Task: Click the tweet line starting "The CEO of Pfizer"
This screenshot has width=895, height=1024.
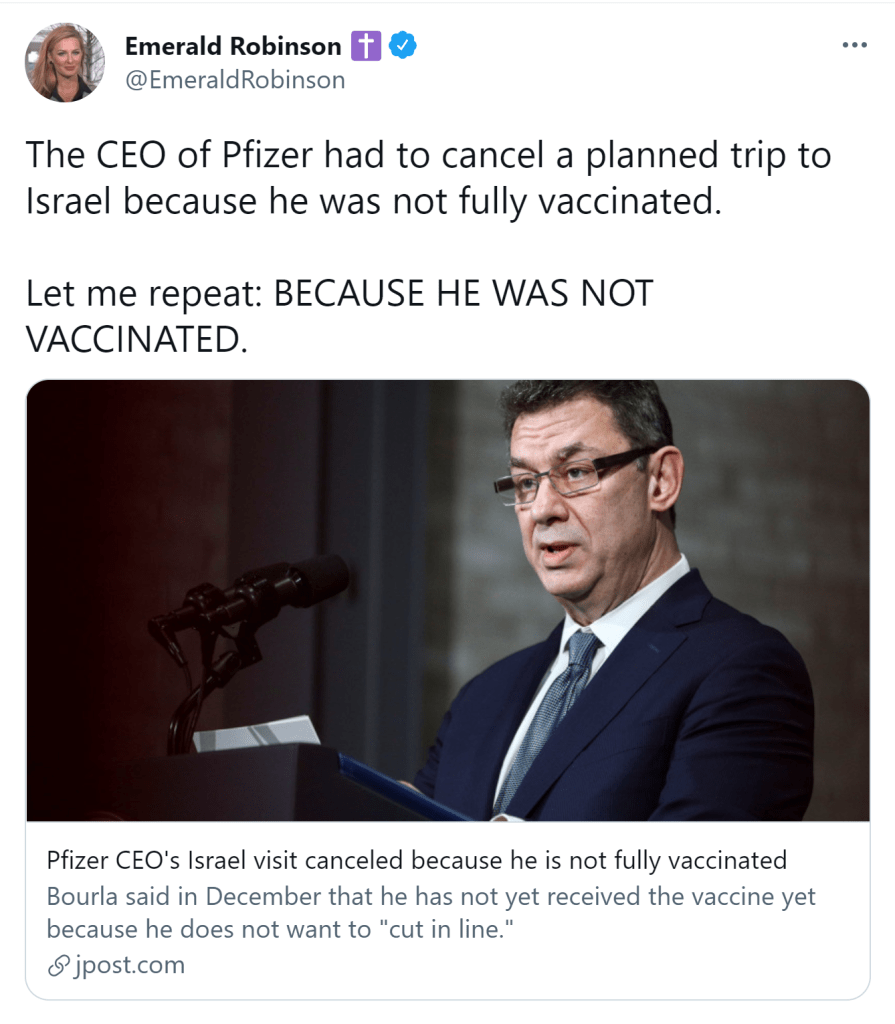Action: click(428, 156)
